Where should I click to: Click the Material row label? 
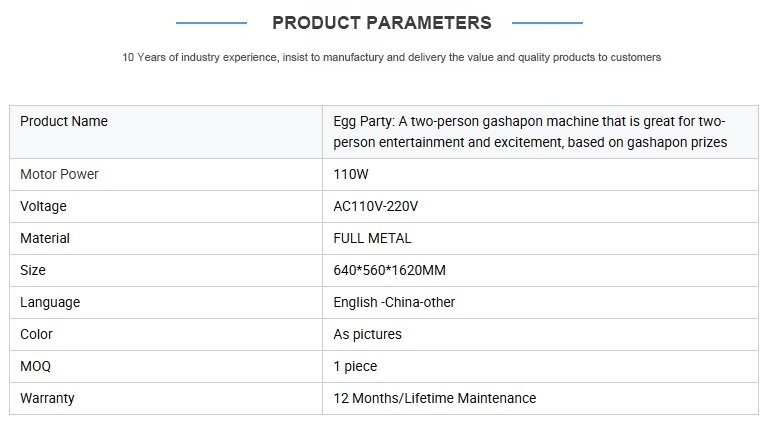pos(45,238)
